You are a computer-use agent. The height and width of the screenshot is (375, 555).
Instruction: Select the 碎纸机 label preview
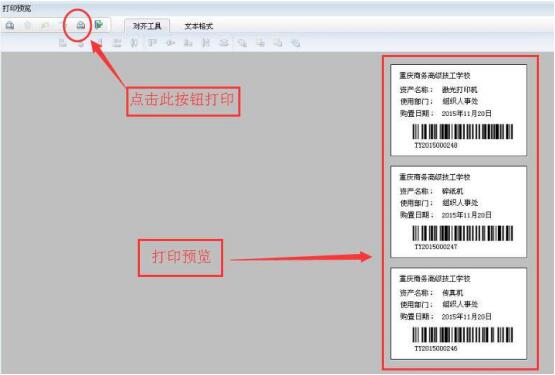[x=458, y=212]
